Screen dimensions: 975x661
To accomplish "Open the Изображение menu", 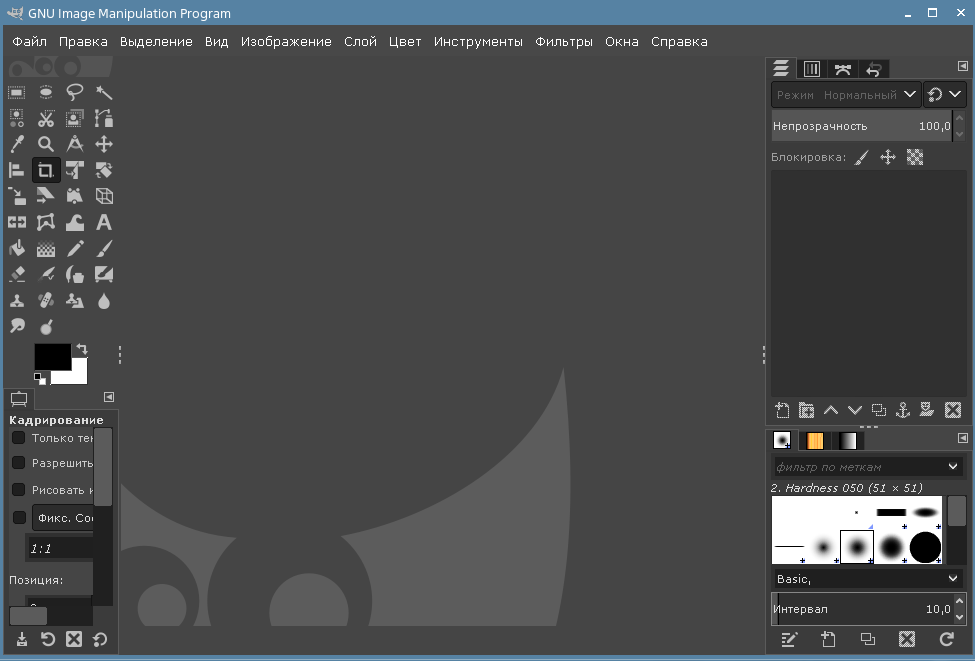I will [286, 42].
